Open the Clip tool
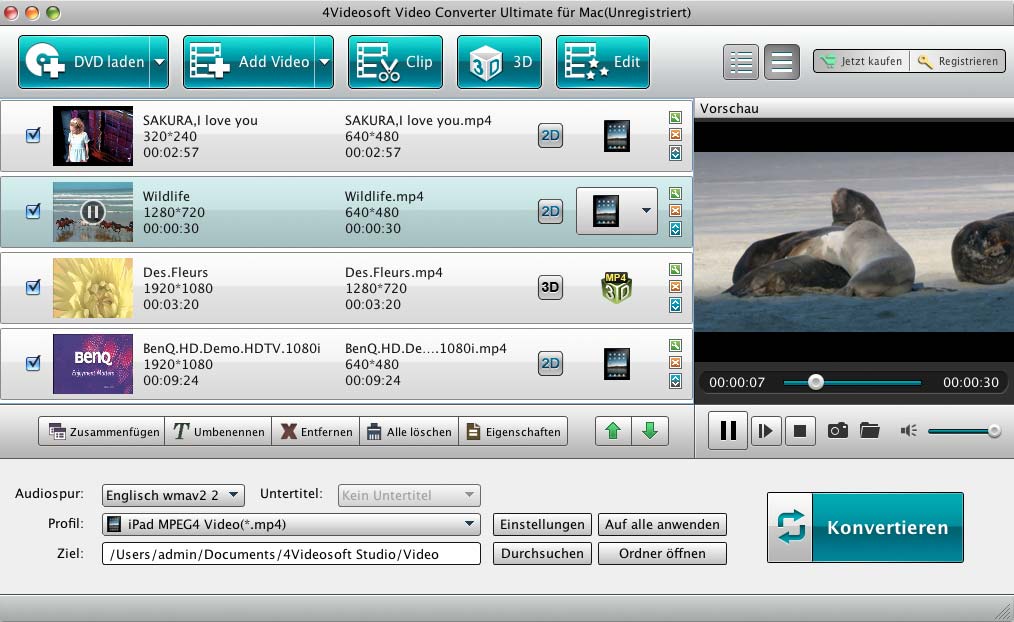1014x622 pixels. 395,62
